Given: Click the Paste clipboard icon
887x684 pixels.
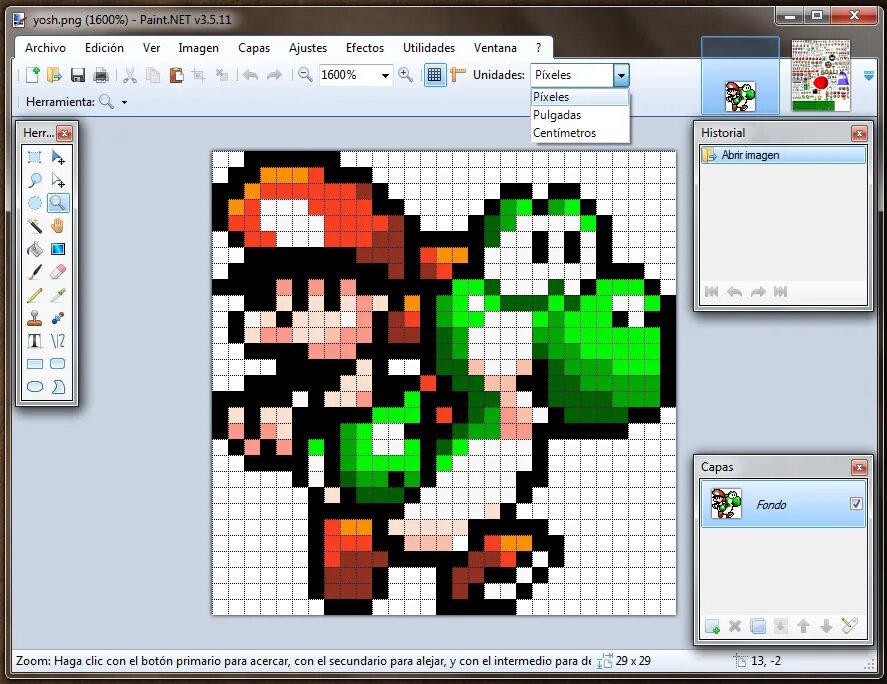Looking at the screenshot, I should (x=176, y=75).
